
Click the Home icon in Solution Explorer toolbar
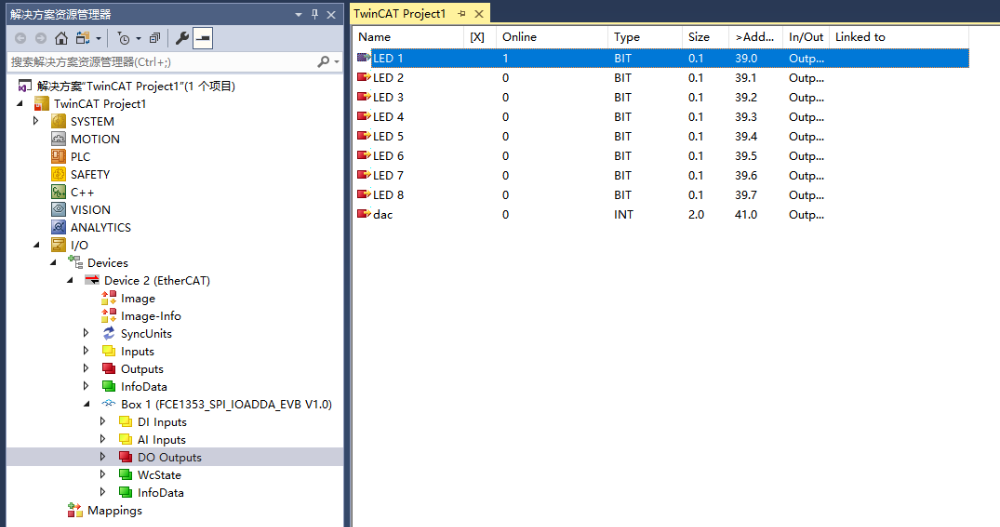pos(61,38)
